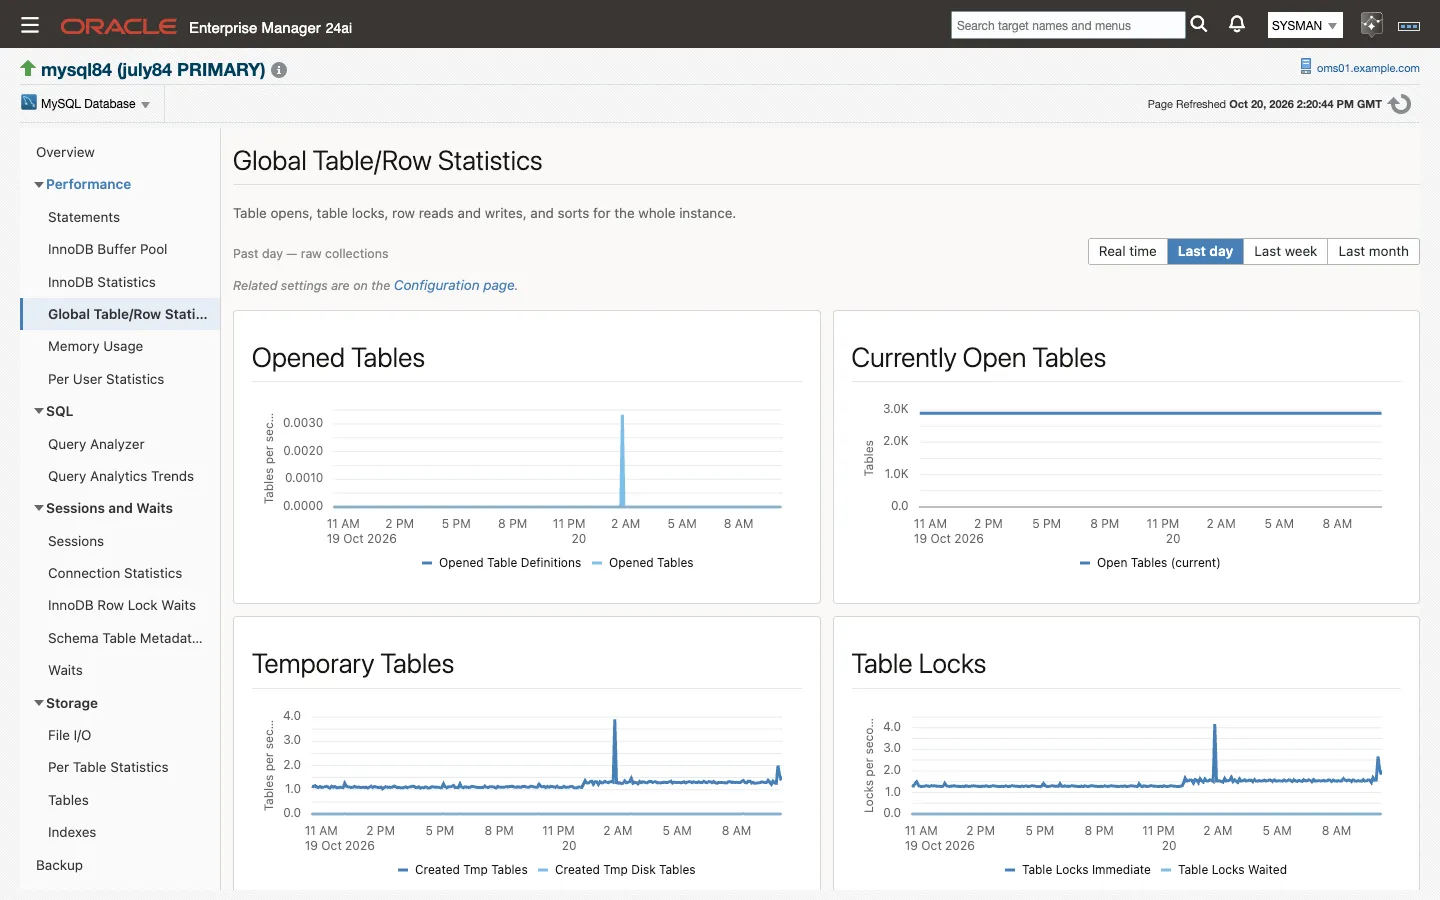The width and height of the screenshot is (1440, 900).
Task: Open the Configuration page link
Action: tap(454, 285)
